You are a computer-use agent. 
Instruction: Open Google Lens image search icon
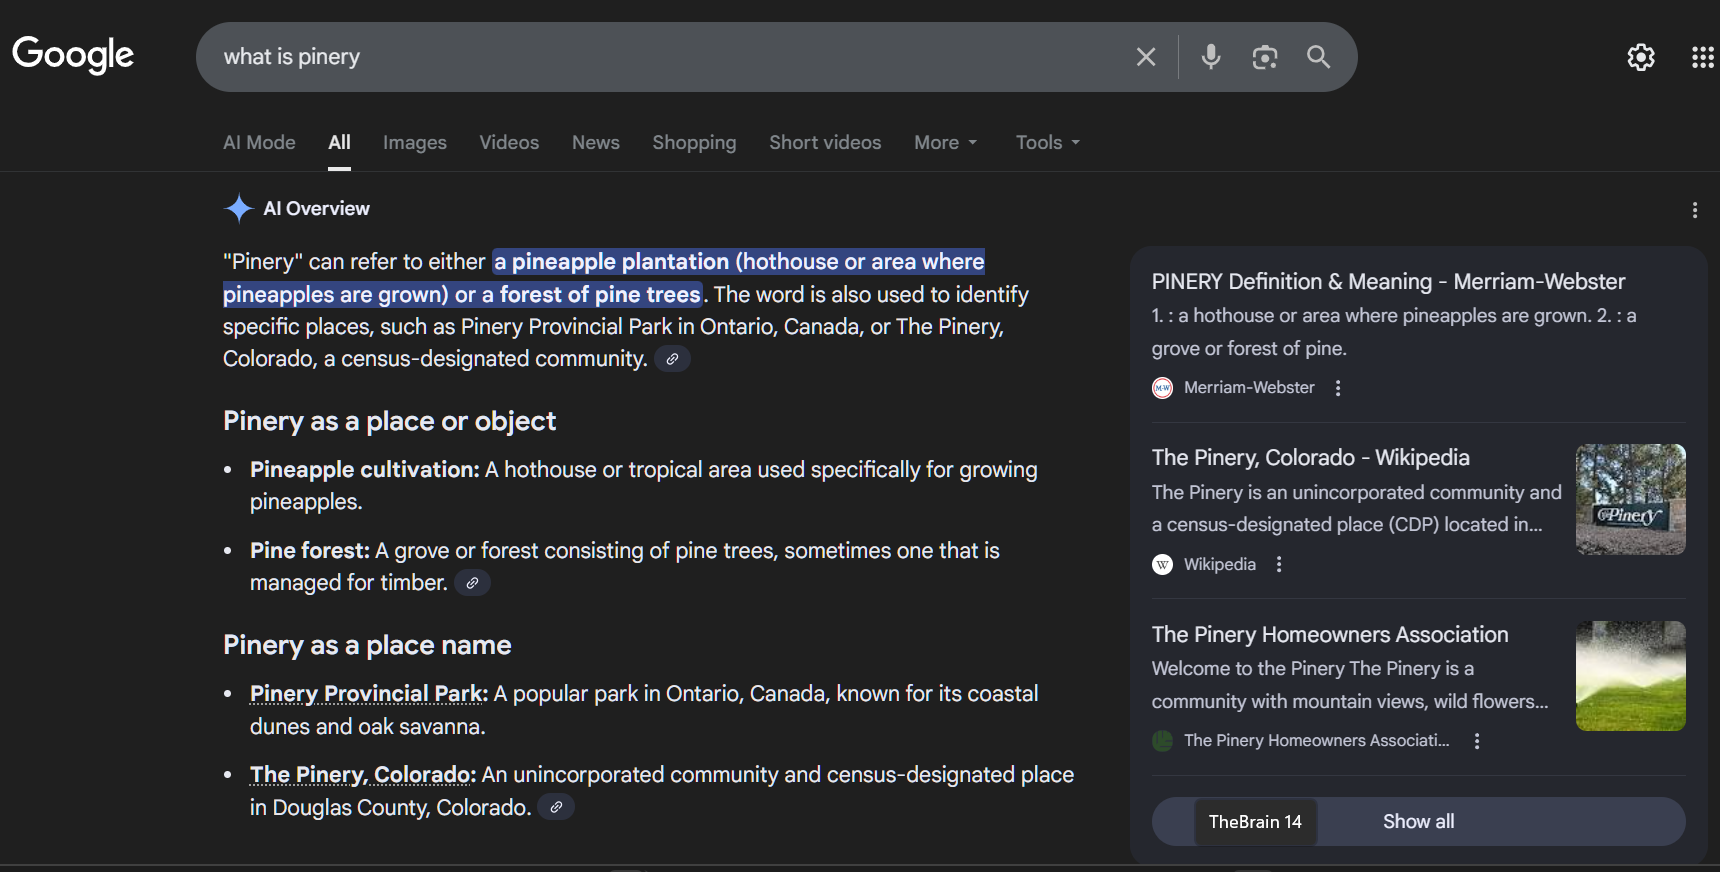click(x=1264, y=57)
